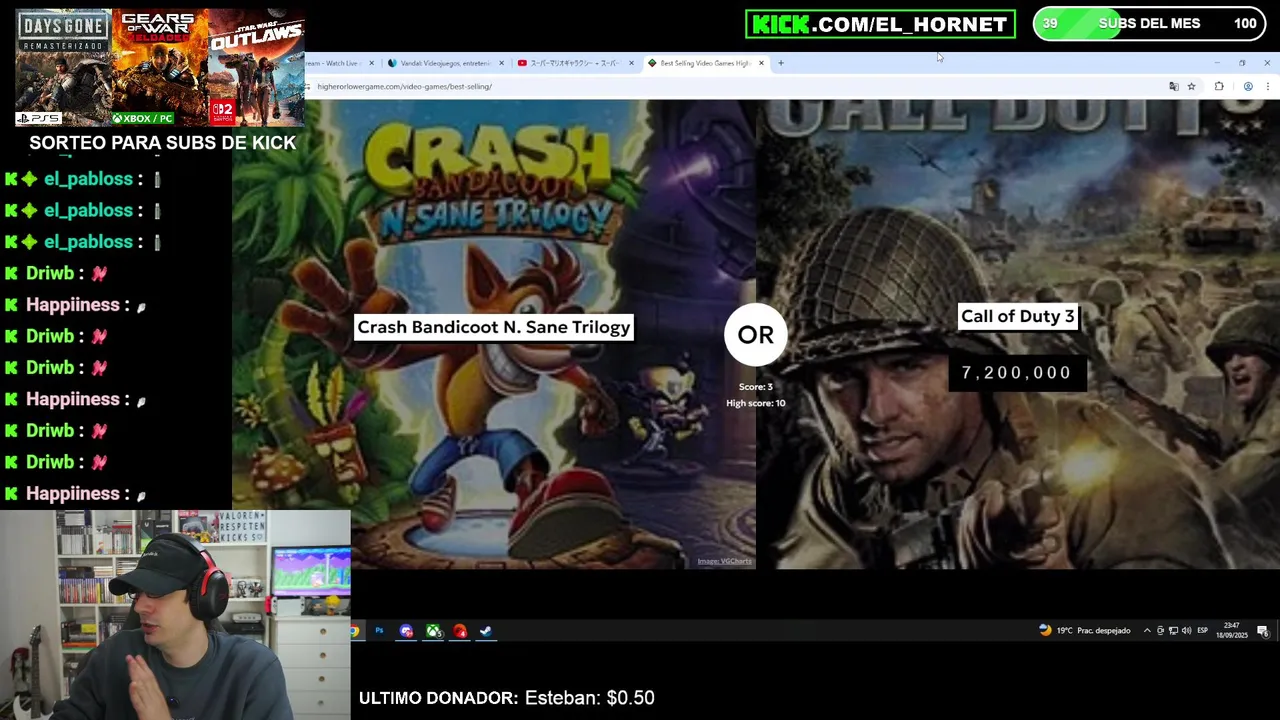1280x720 pixels.
Task: Switch the ESP keyboard language
Action: coord(1202,630)
